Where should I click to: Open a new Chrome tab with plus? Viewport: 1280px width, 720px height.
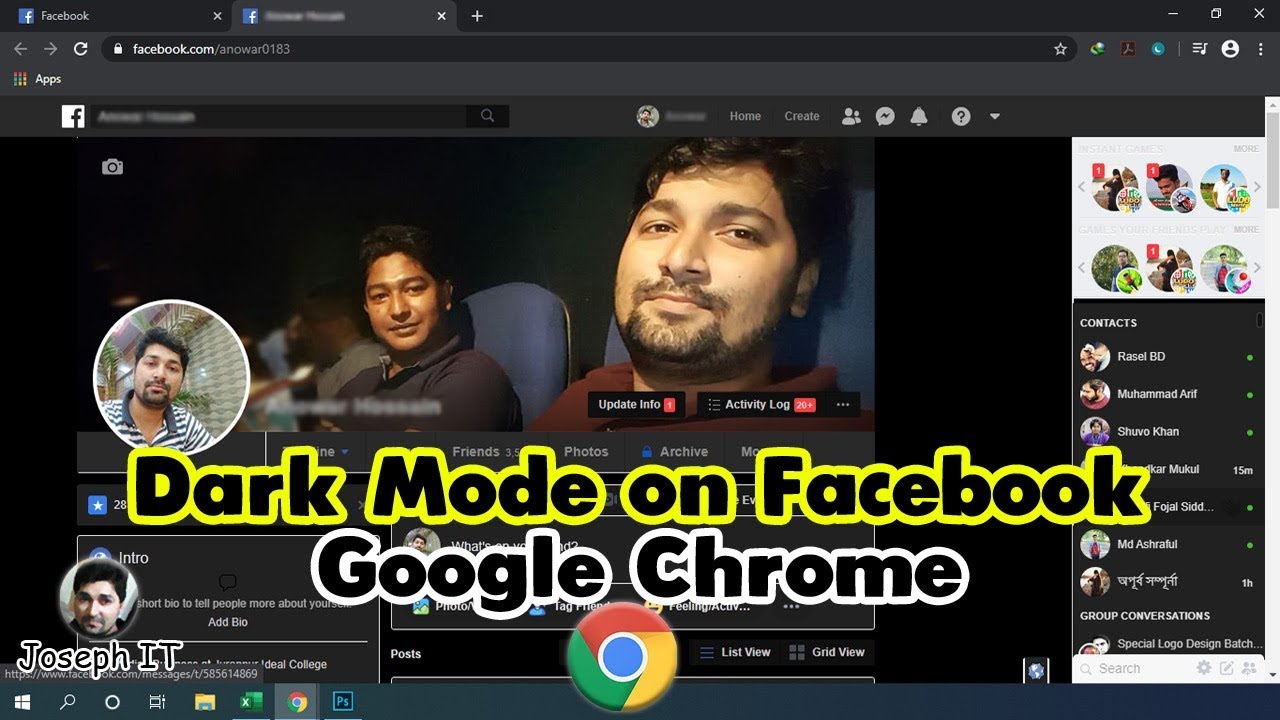pyautogui.click(x=477, y=16)
